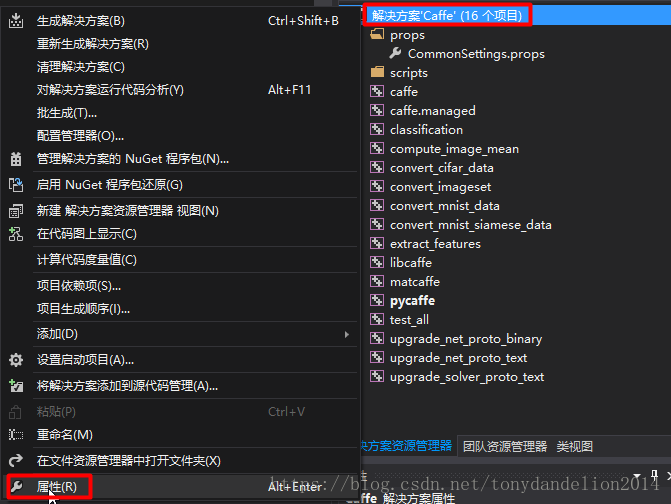The image size is (671, 504).
Task: Click the rename icon beside 重命名(M)
Action: (x=16, y=435)
